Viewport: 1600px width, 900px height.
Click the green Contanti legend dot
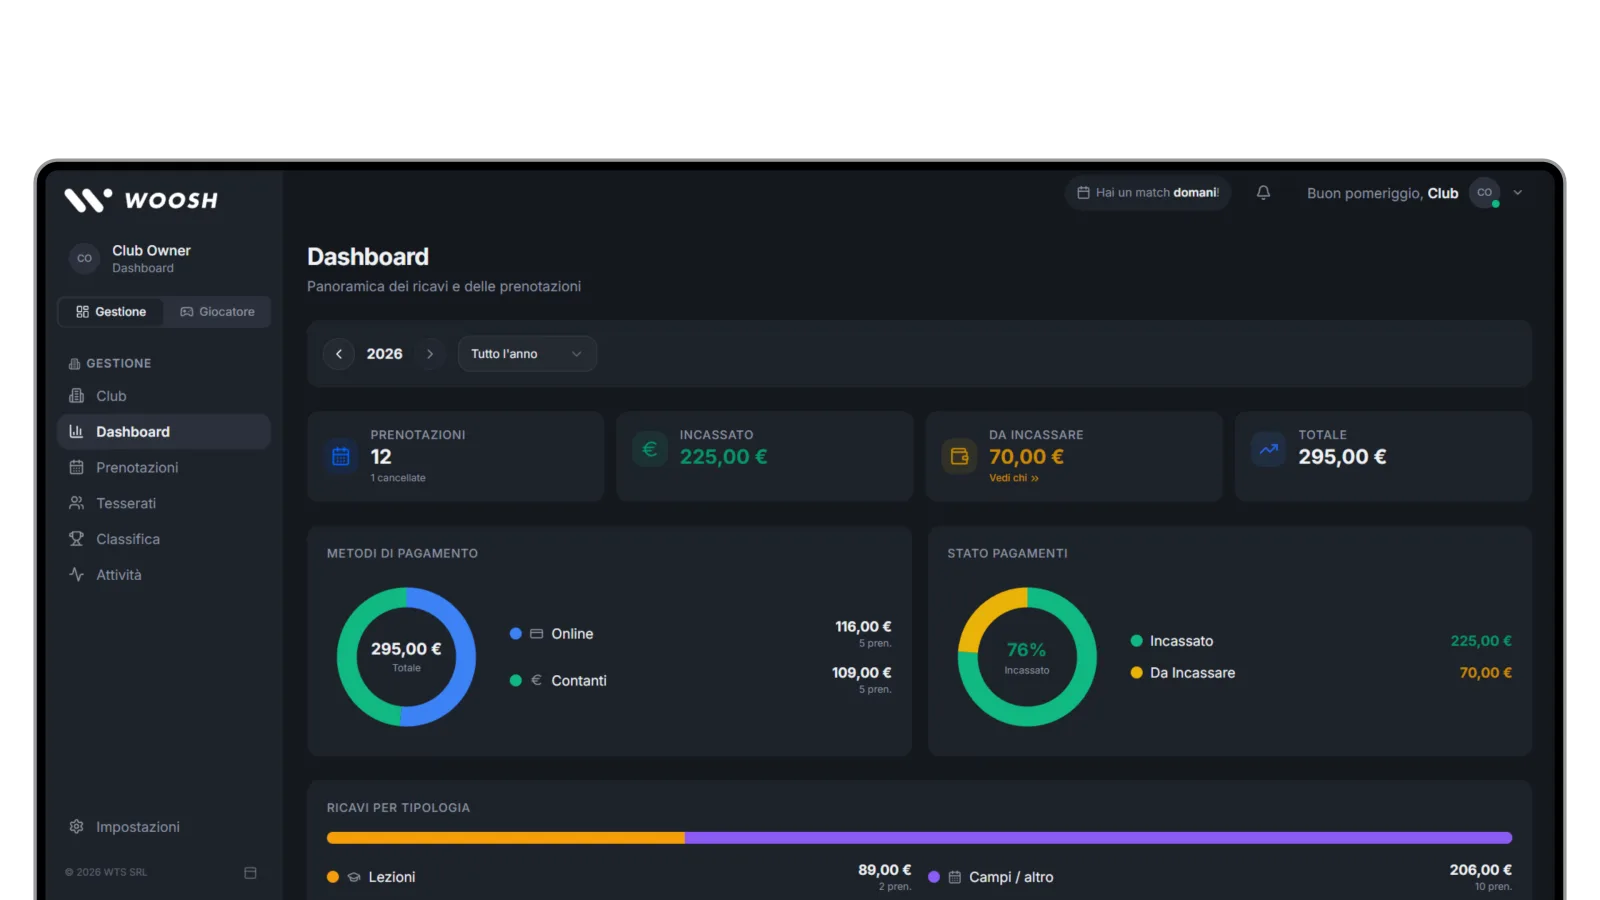[516, 681]
